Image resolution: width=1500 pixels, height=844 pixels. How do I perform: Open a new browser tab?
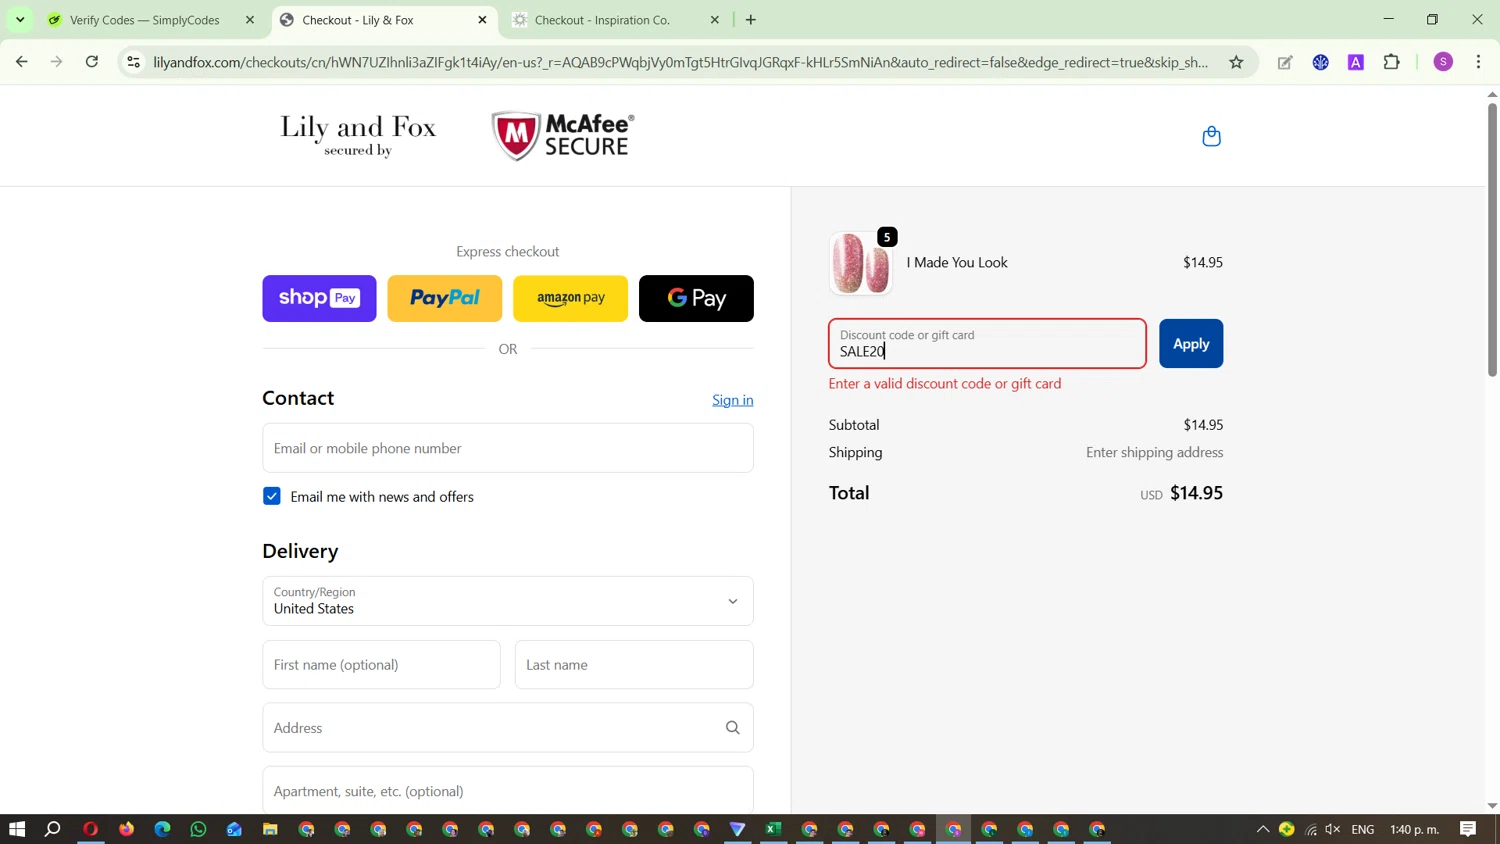pos(751,20)
